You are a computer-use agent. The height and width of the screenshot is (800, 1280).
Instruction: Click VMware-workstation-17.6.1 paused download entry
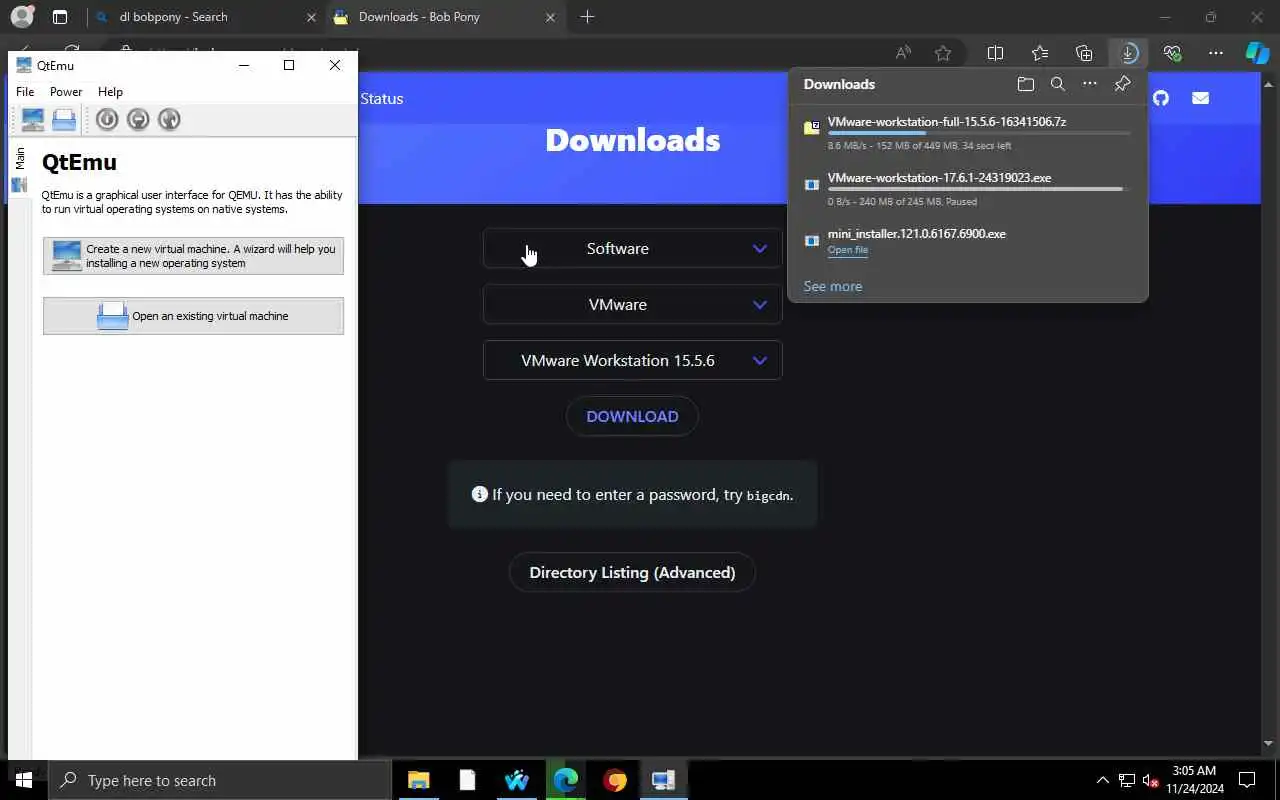point(968,189)
